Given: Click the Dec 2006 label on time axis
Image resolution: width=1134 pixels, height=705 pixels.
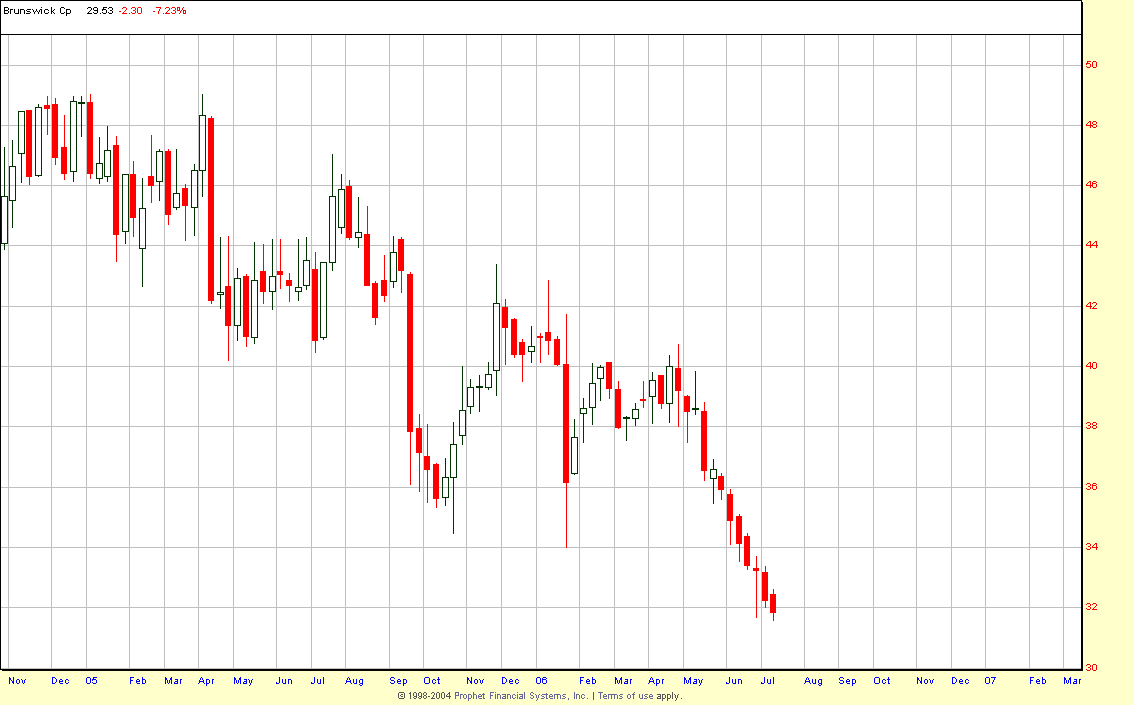Looking at the screenshot, I should tap(960, 680).
